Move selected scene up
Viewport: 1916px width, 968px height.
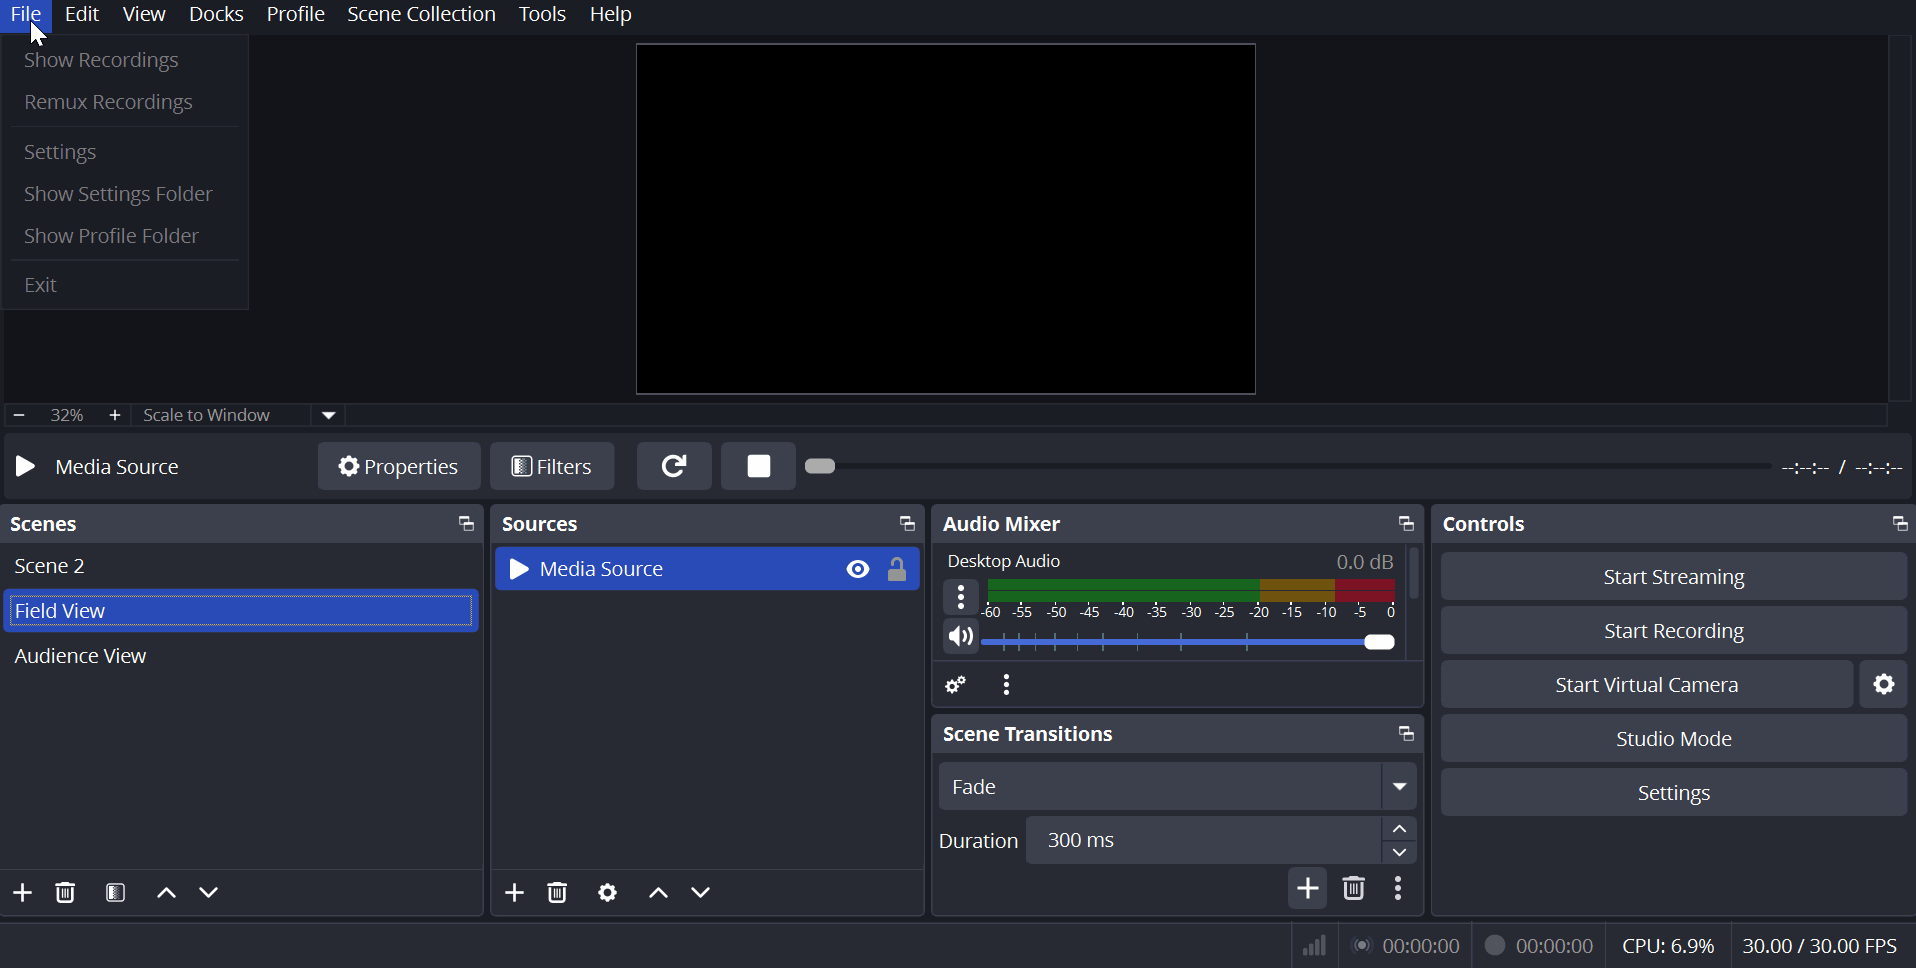[167, 893]
